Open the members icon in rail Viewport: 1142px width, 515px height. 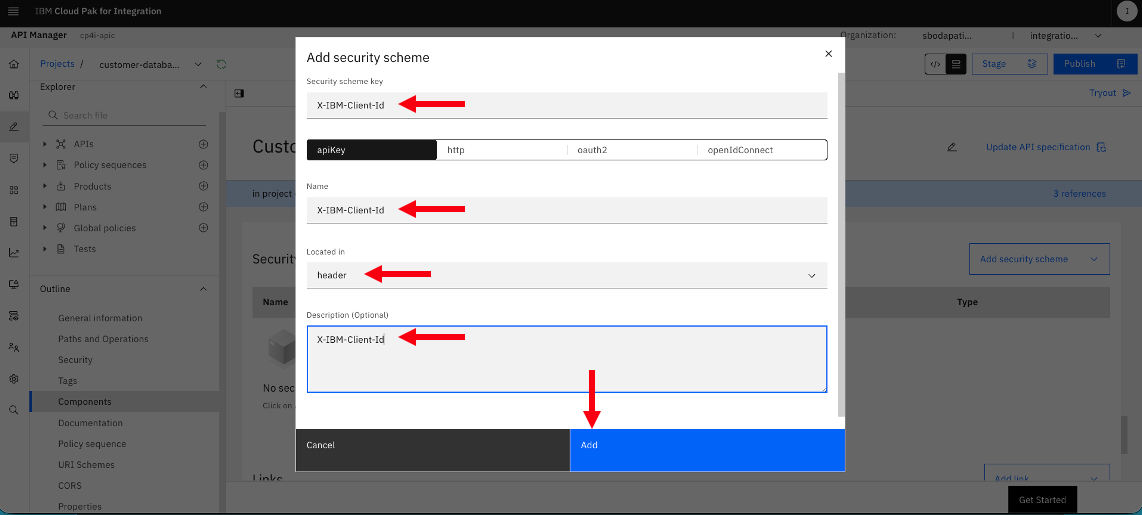[13, 347]
